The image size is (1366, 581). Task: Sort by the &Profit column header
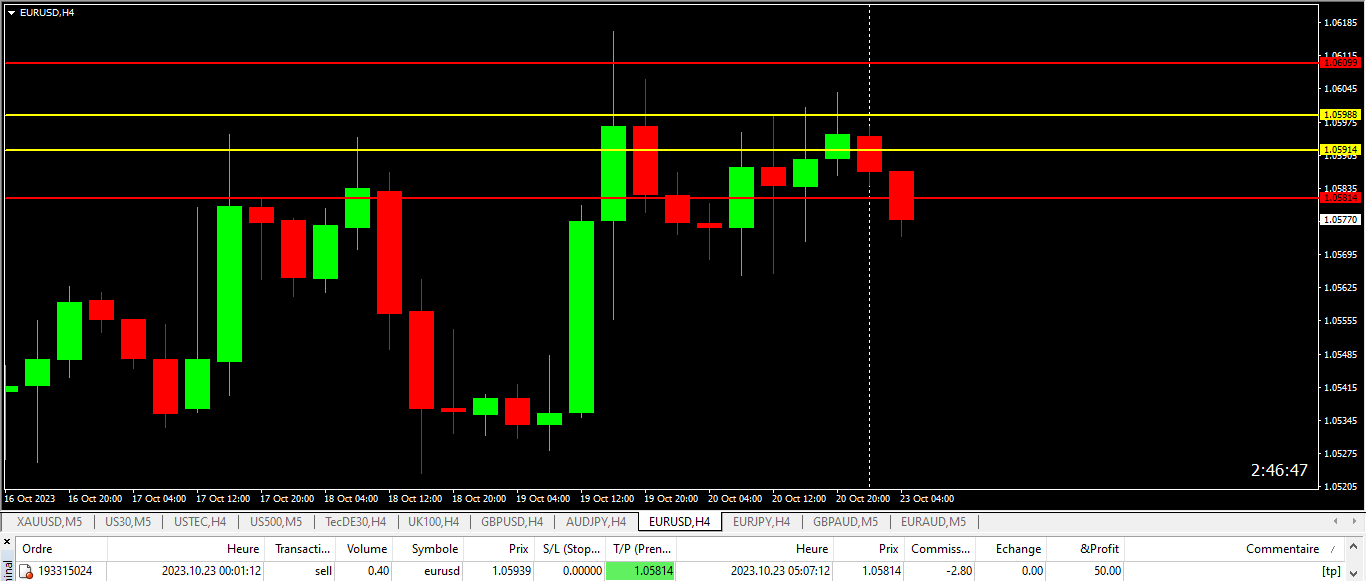1099,548
